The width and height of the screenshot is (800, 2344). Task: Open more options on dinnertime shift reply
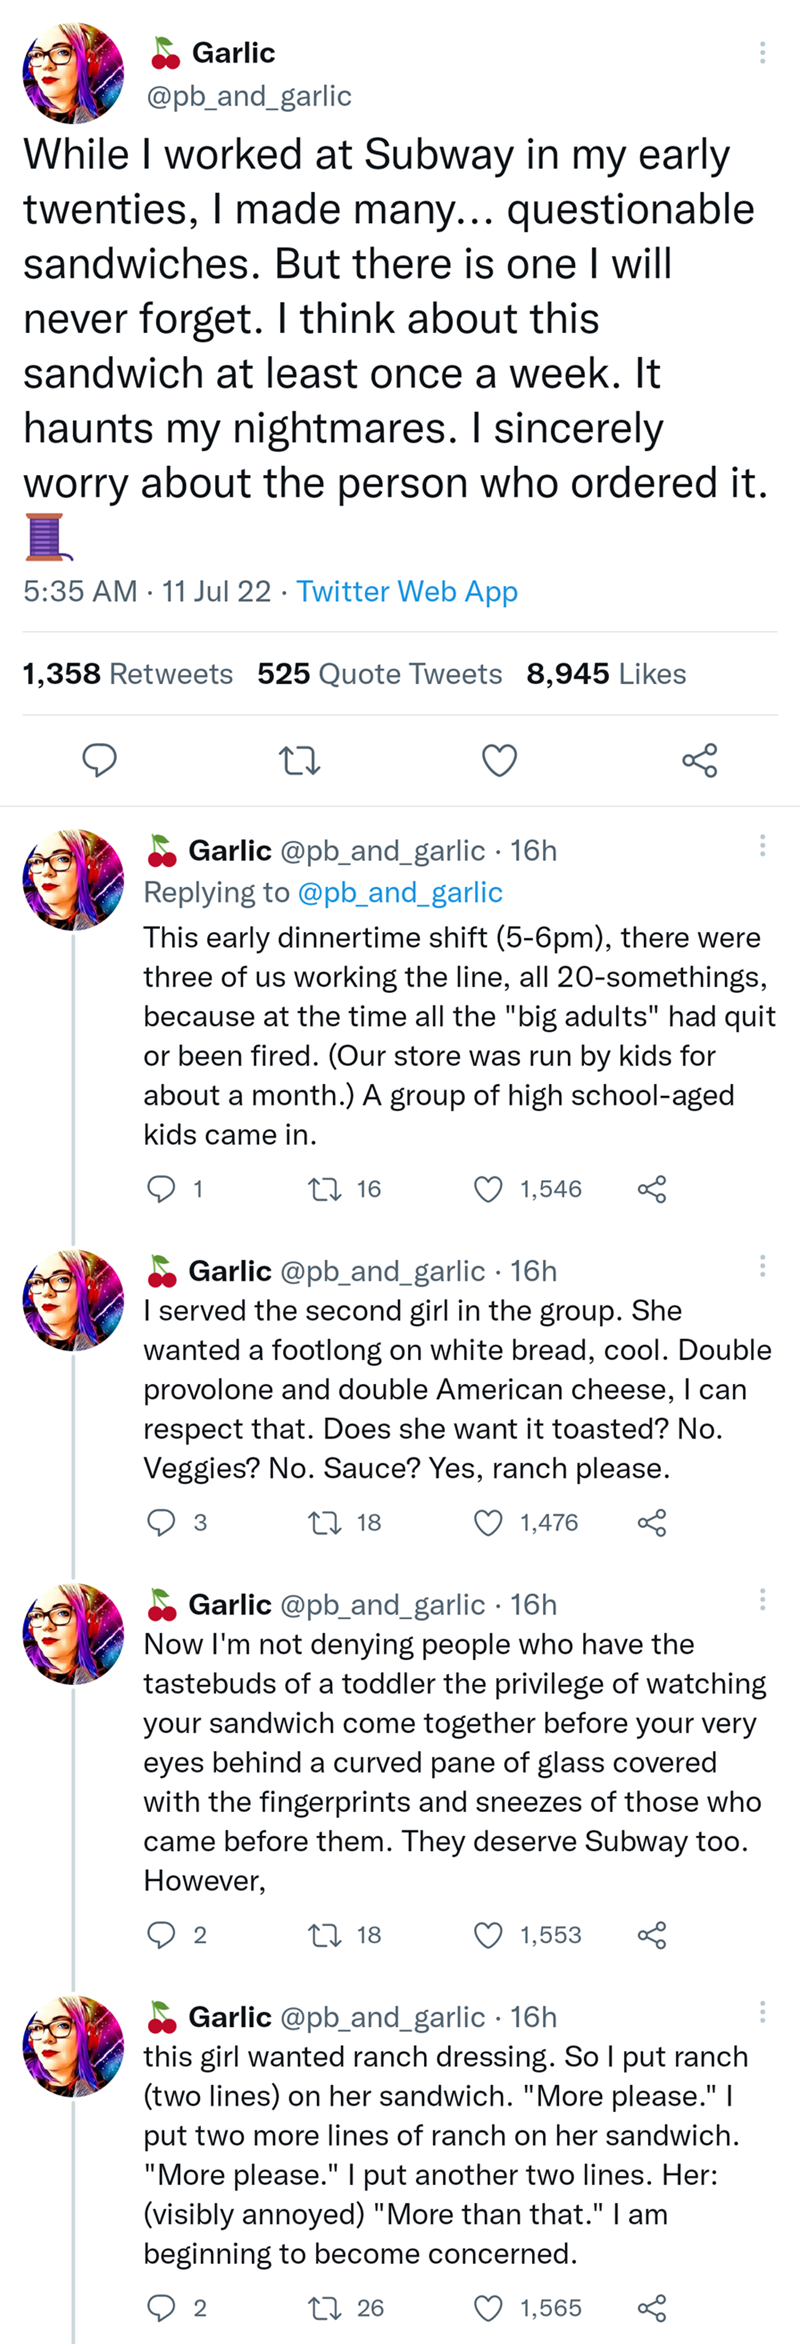click(x=762, y=846)
